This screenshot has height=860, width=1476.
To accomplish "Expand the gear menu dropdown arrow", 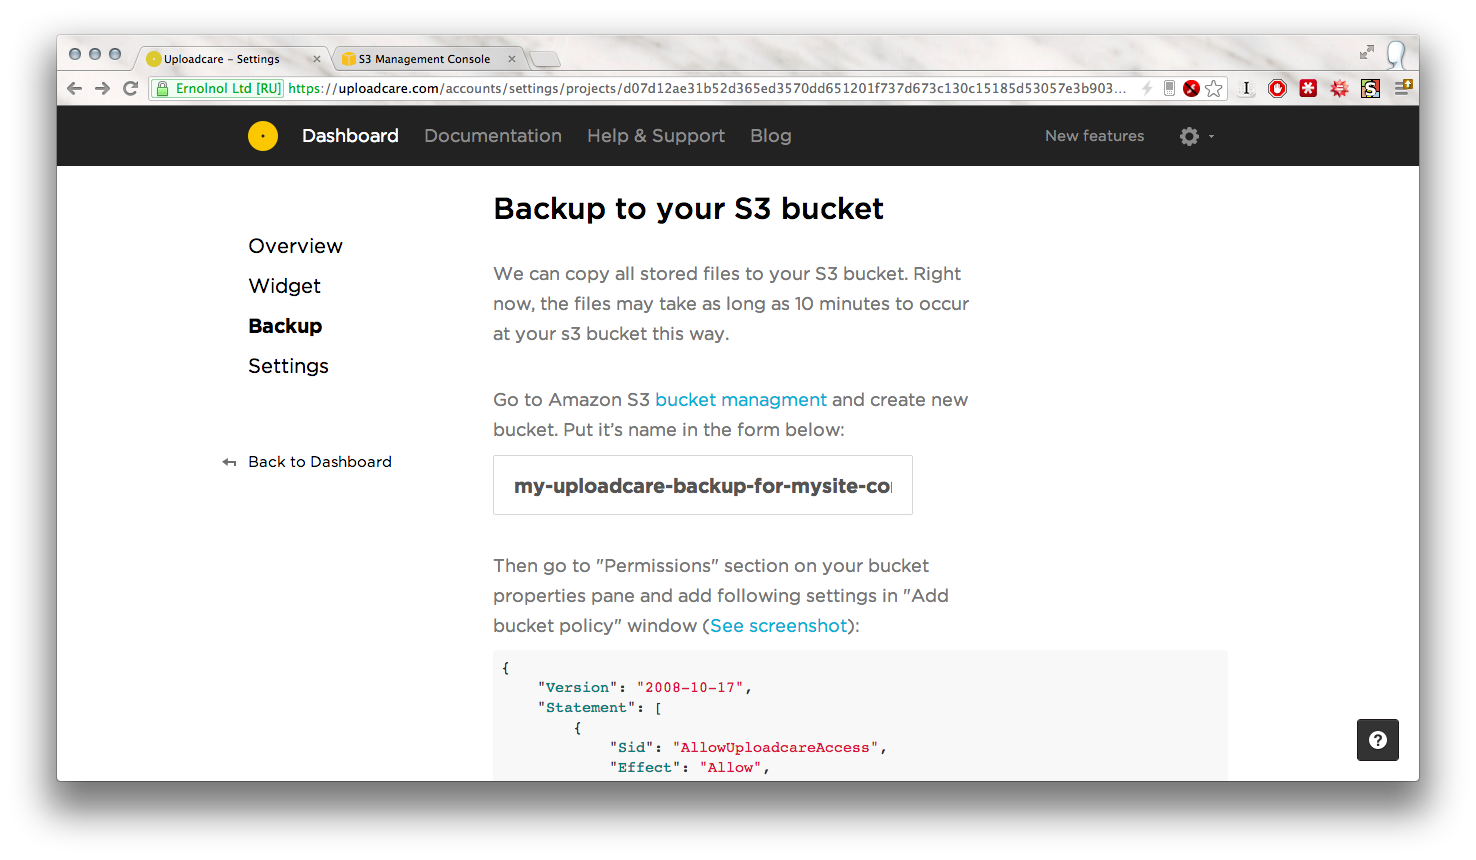I will tap(1211, 136).
